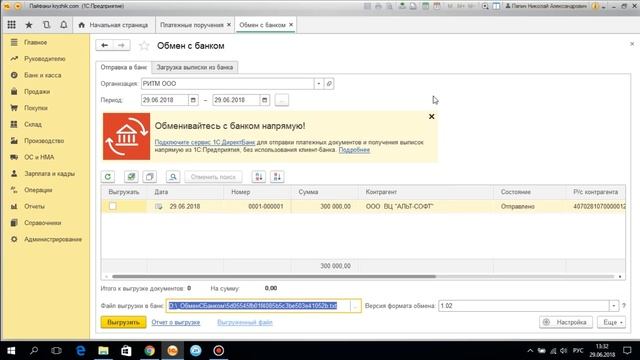Open the Отчет о выгрузке link

click(x=176, y=322)
